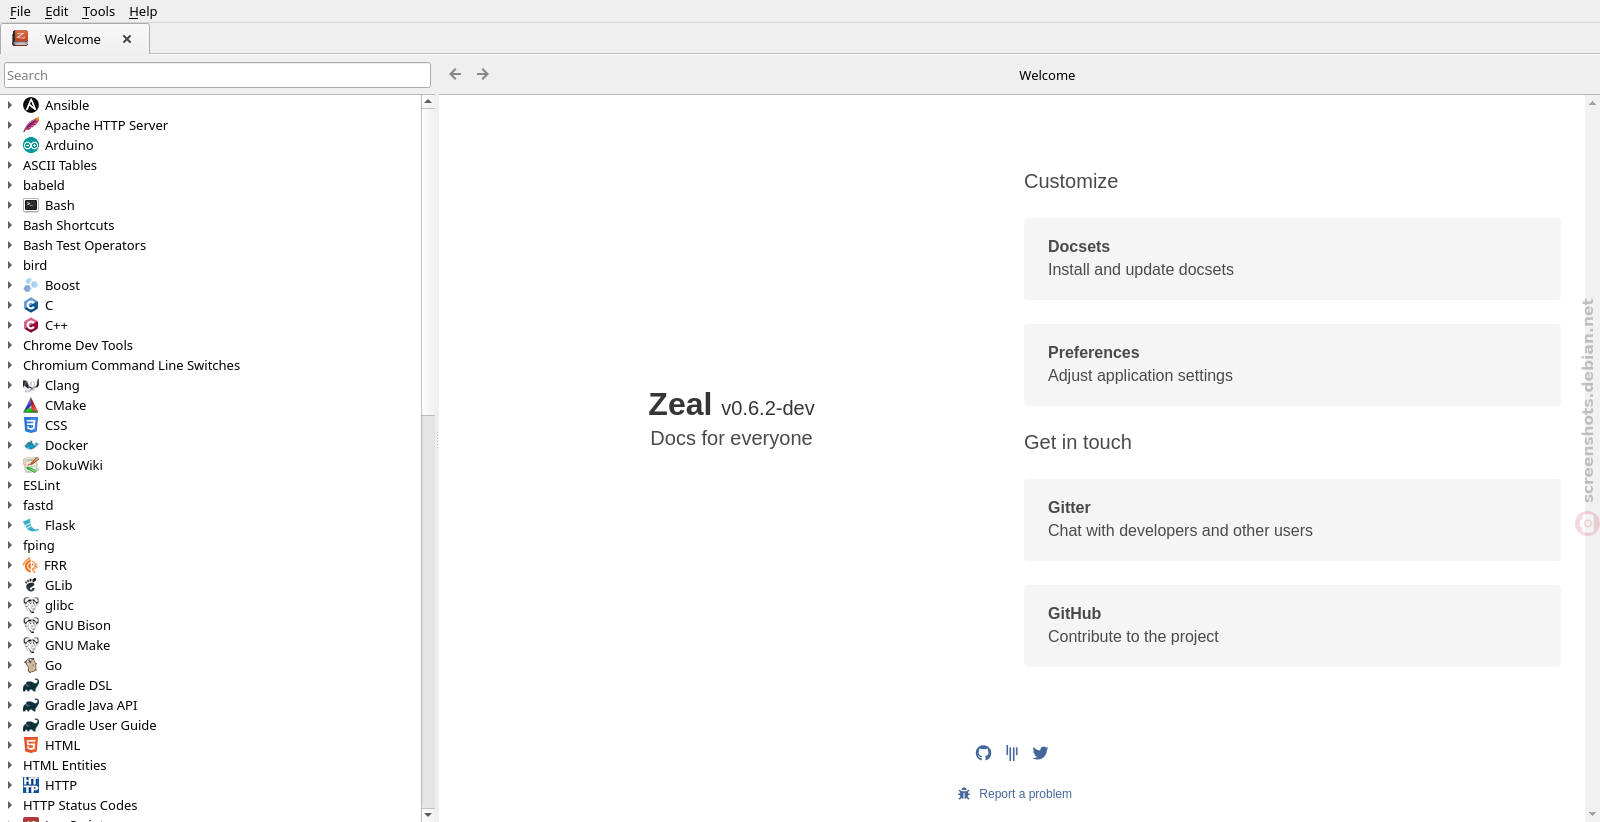Click the docset list scroll-down arrow
The image size is (1600, 822).
tap(428, 814)
